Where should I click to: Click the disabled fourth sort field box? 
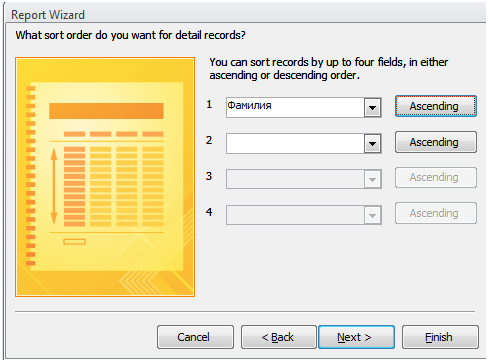pos(295,215)
